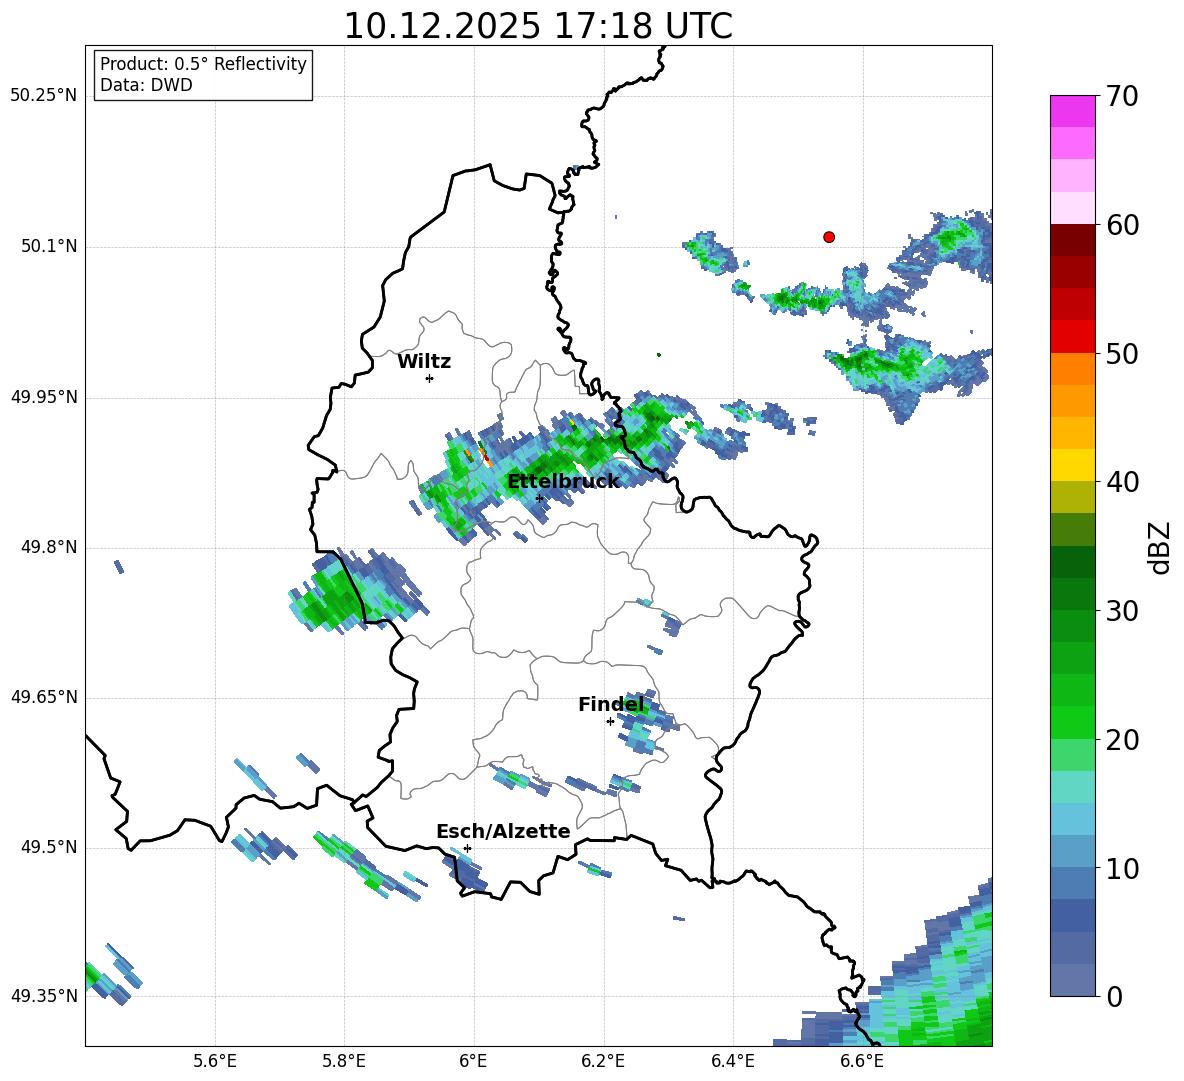Click the Product: 0.5° Reflectivity text

point(203,64)
